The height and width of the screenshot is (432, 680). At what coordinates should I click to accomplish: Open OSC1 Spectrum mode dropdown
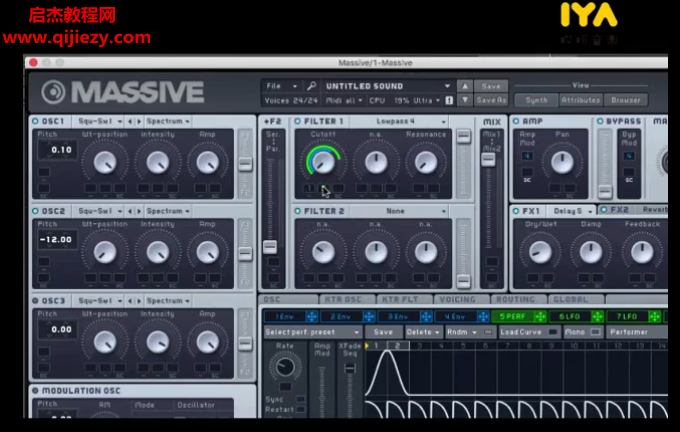(x=168, y=121)
